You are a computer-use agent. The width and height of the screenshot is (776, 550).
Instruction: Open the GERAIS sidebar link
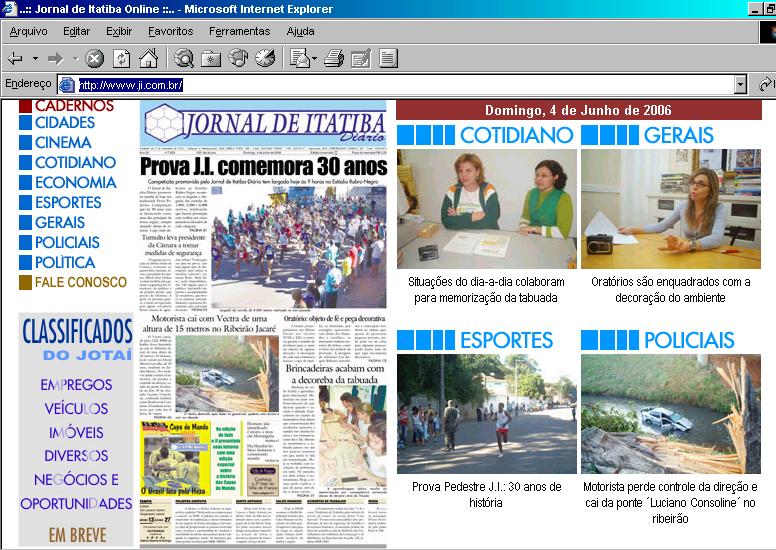click(60, 222)
